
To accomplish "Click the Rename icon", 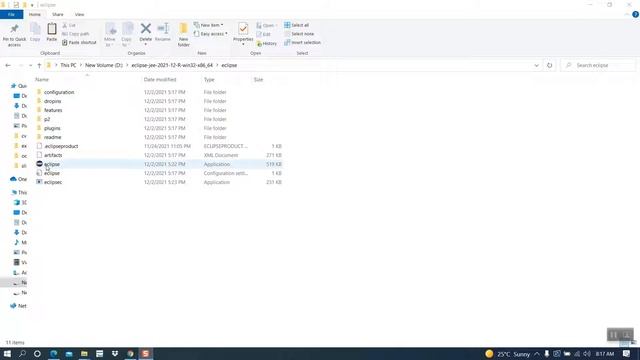I will tap(163, 29).
